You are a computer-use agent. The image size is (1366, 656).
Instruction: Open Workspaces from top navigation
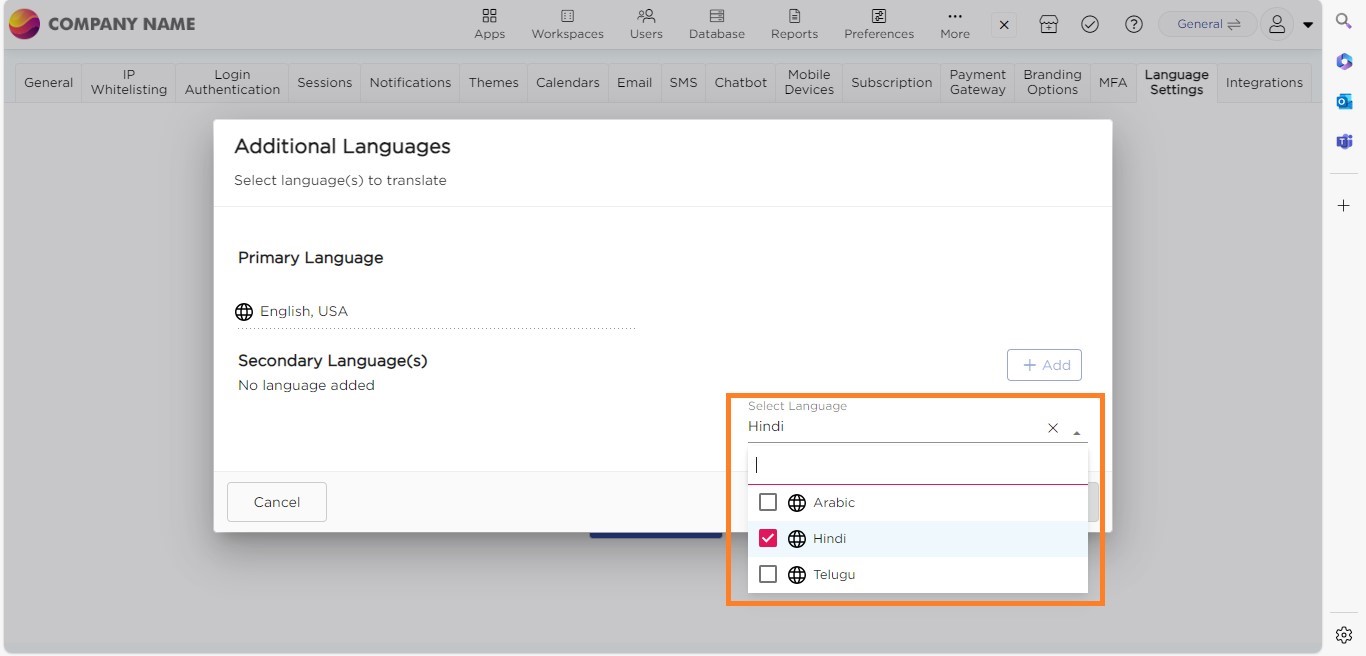click(567, 24)
